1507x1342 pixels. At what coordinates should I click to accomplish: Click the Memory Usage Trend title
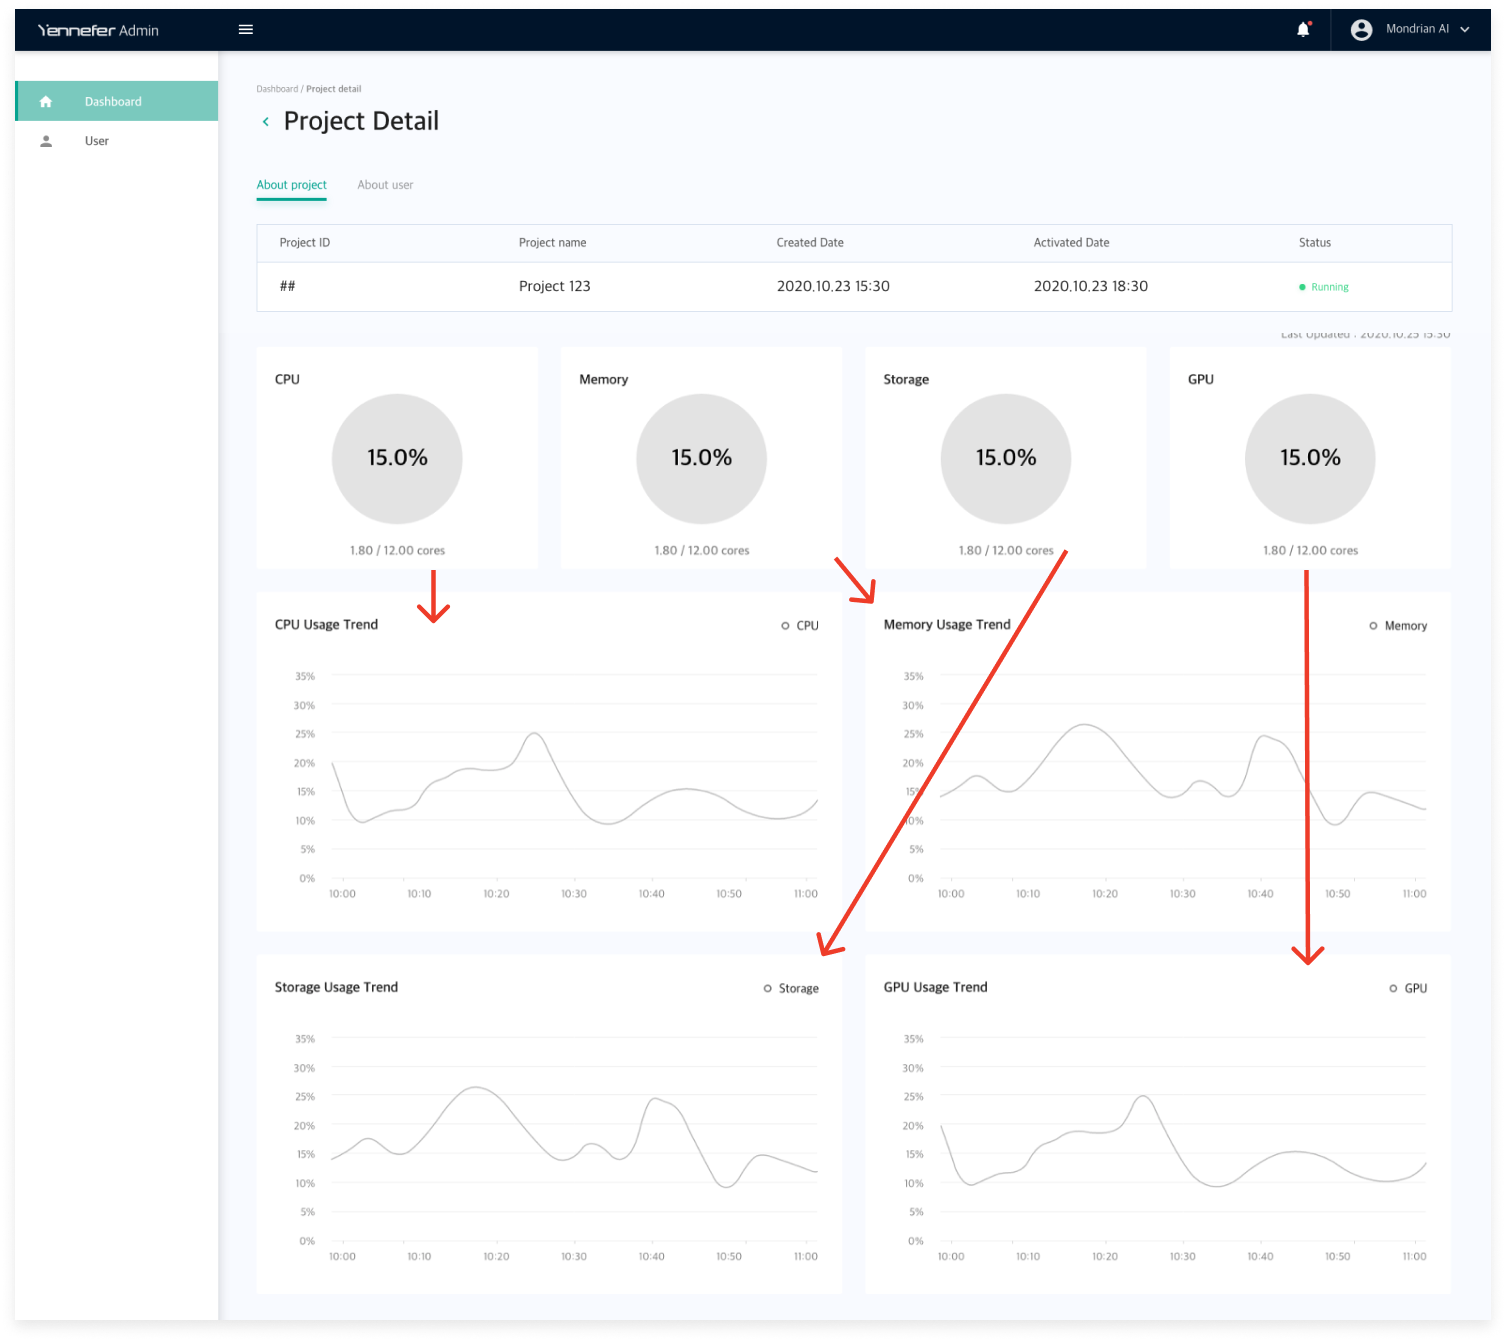pyautogui.click(x=947, y=625)
